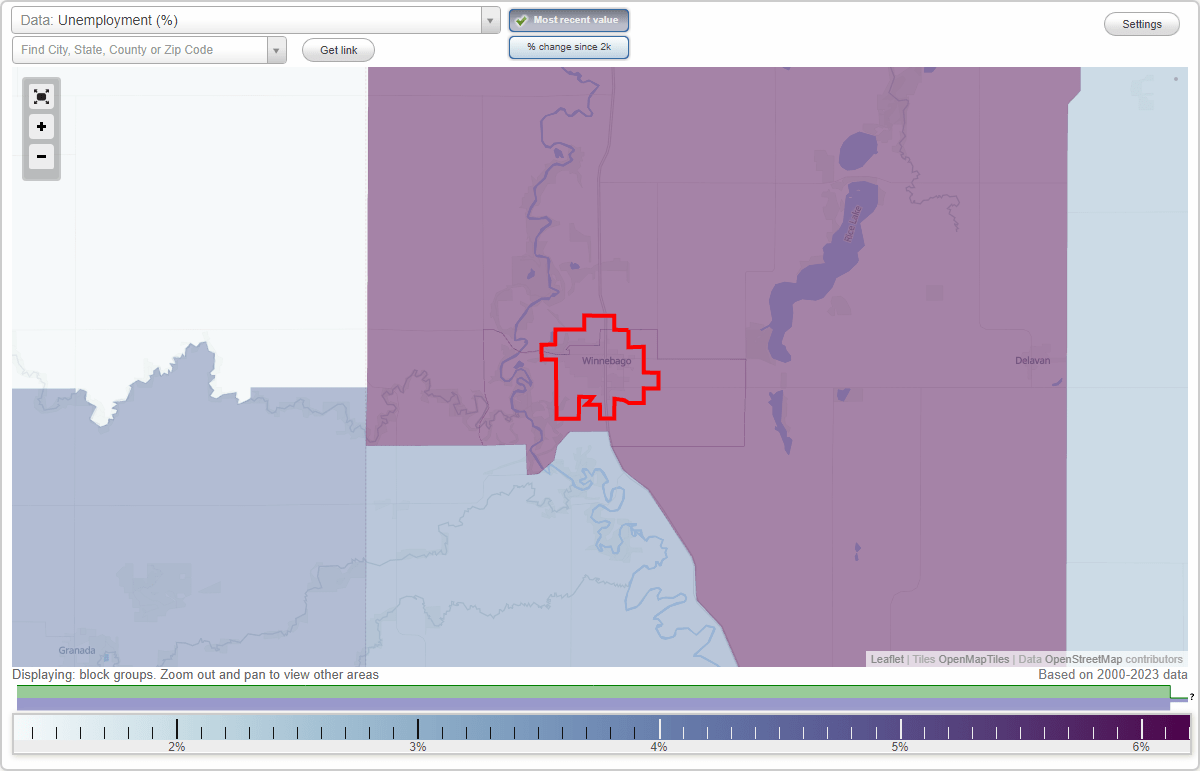Click the question mark beside coverage bars

pyautogui.click(x=1191, y=696)
